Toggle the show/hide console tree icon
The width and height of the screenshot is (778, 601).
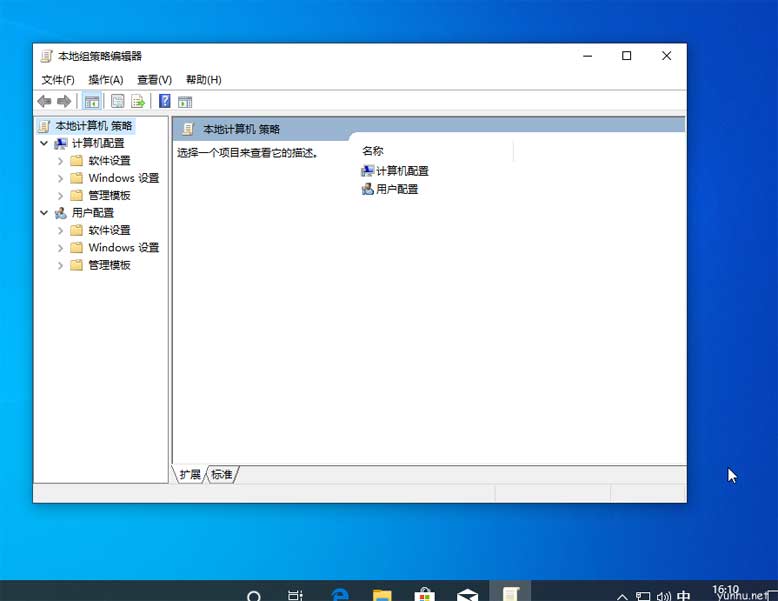92,102
